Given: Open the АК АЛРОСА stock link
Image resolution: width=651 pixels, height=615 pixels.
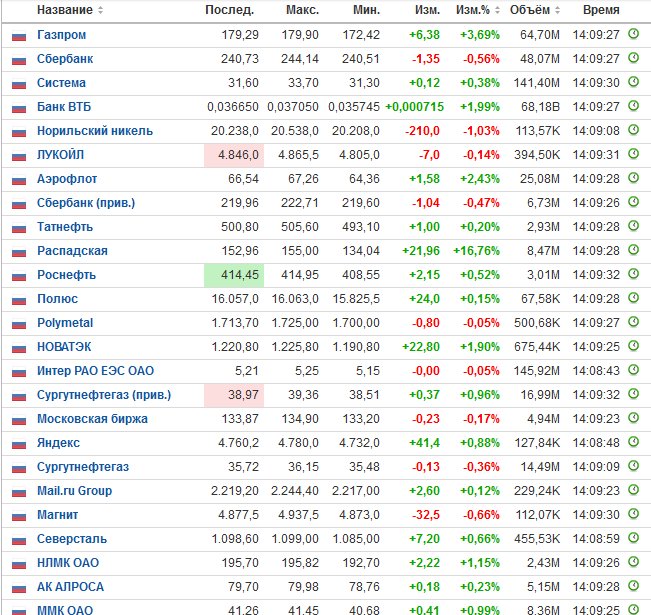Looking at the screenshot, I should coord(70,587).
